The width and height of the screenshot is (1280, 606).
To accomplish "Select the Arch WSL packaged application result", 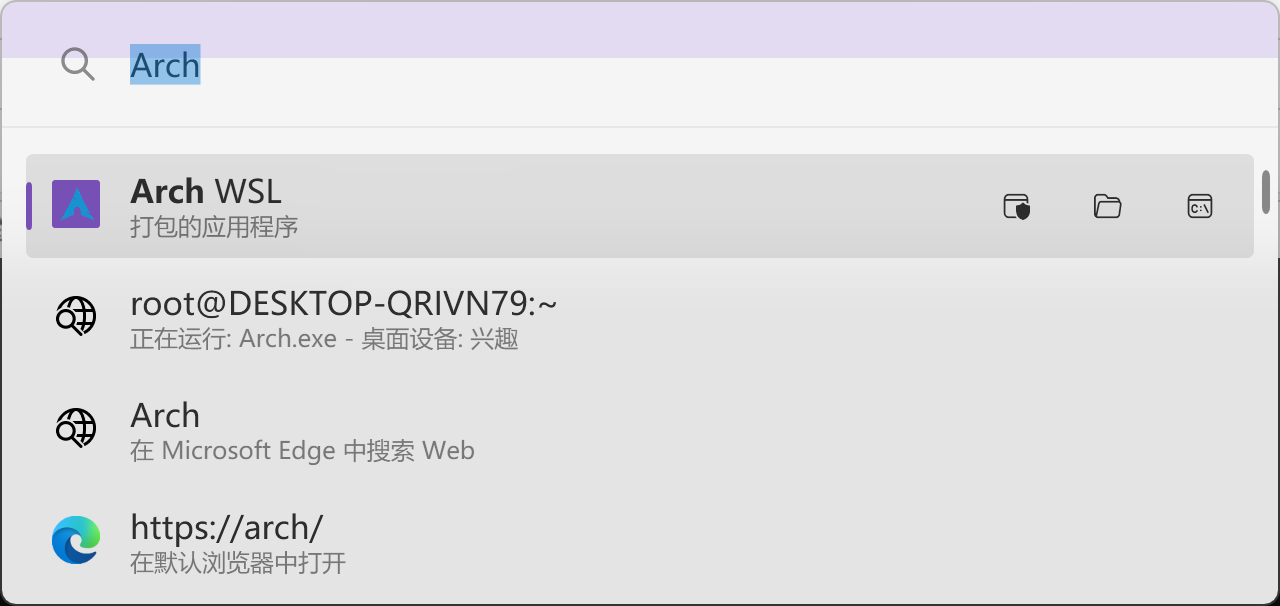I will [640, 206].
